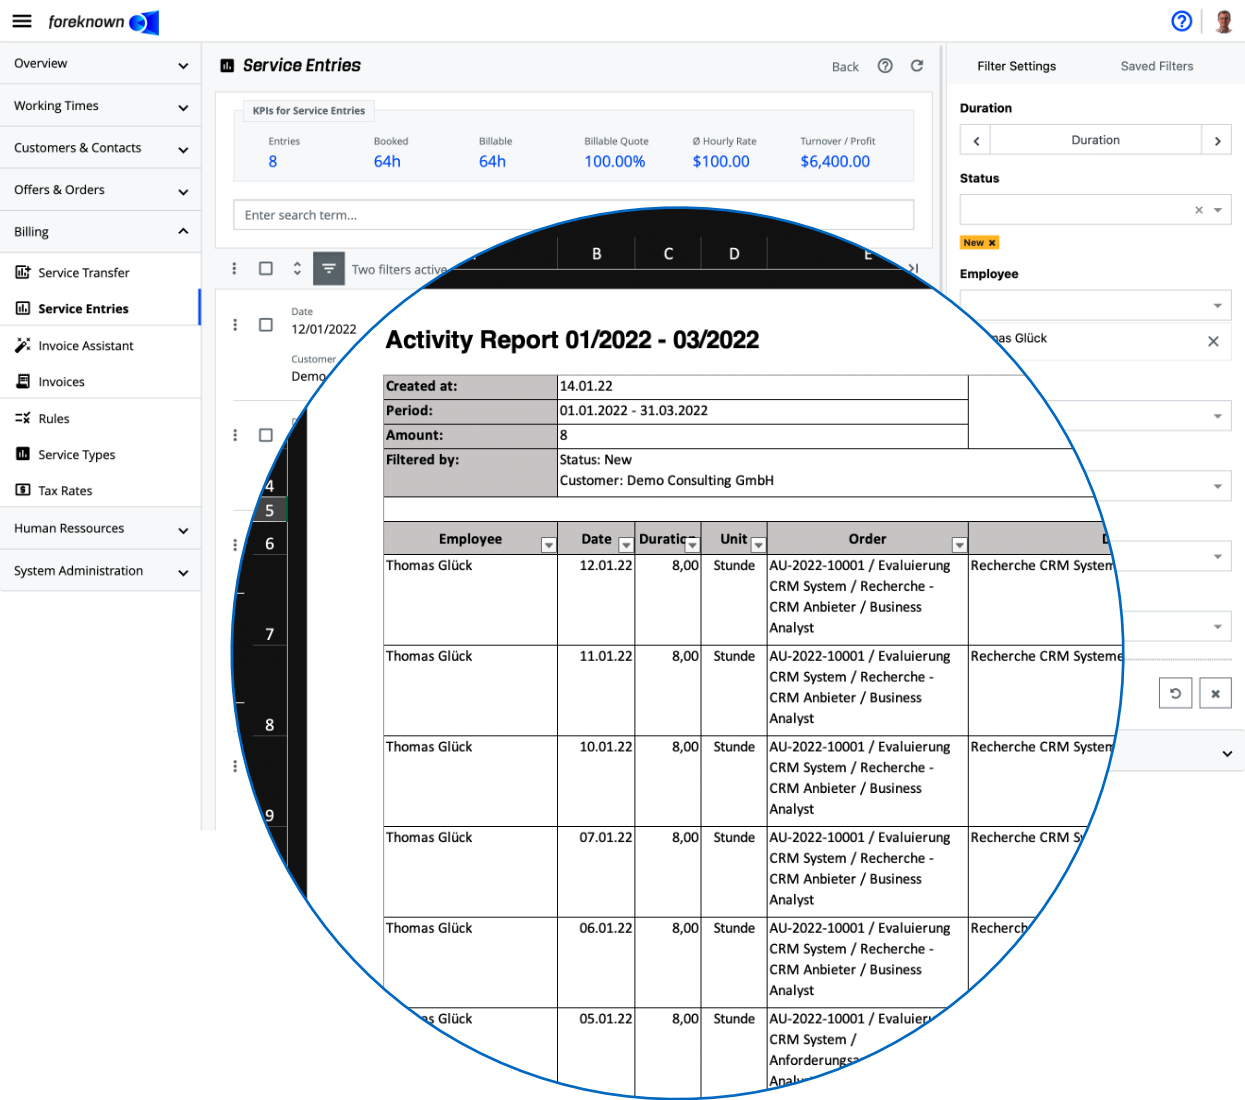Click the Hourly Rate value $100.00
Viewport: 1245px width, 1100px height.
(x=721, y=162)
